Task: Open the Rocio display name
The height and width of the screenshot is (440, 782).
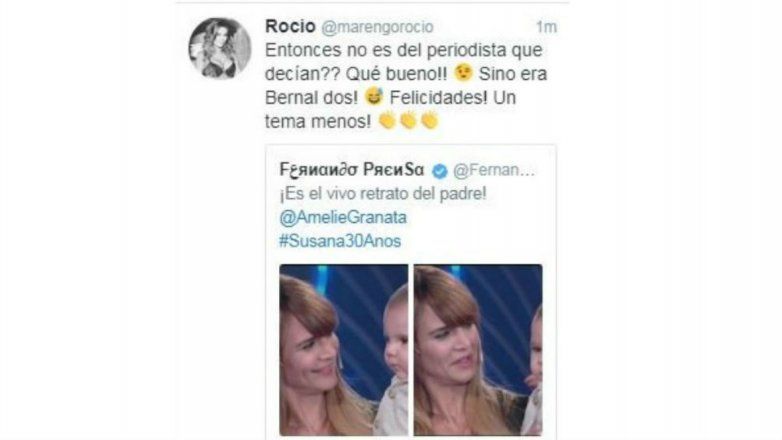Action: (x=290, y=26)
